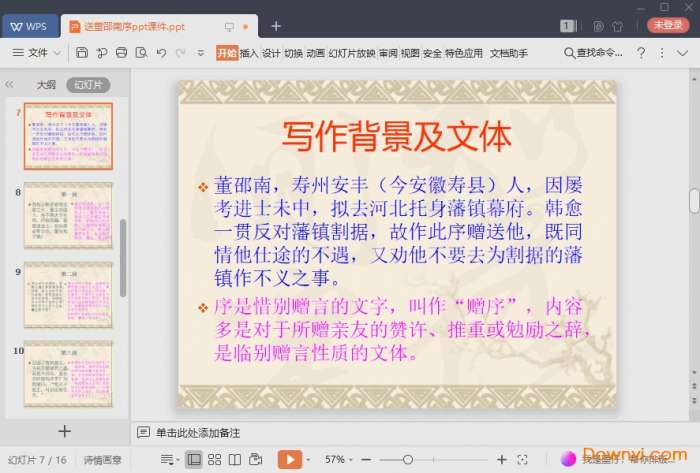Open the 57% zoom level dropdown
Image resolution: width=700 pixels, height=473 pixels.
click(x=338, y=459)
